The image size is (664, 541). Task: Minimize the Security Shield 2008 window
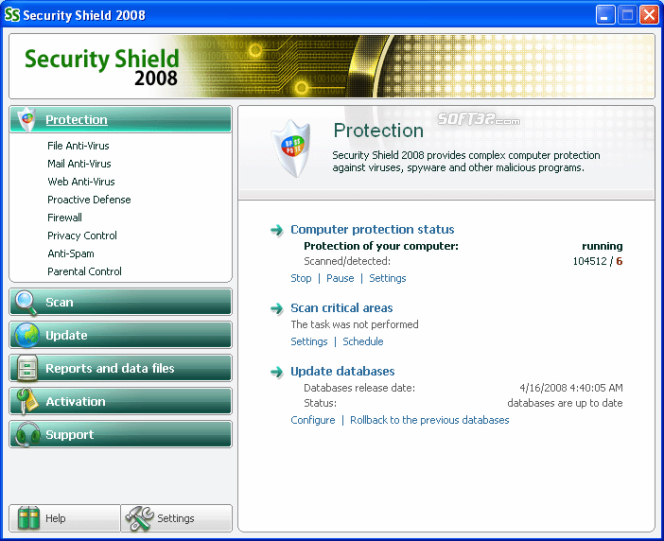tap(605, 15)
